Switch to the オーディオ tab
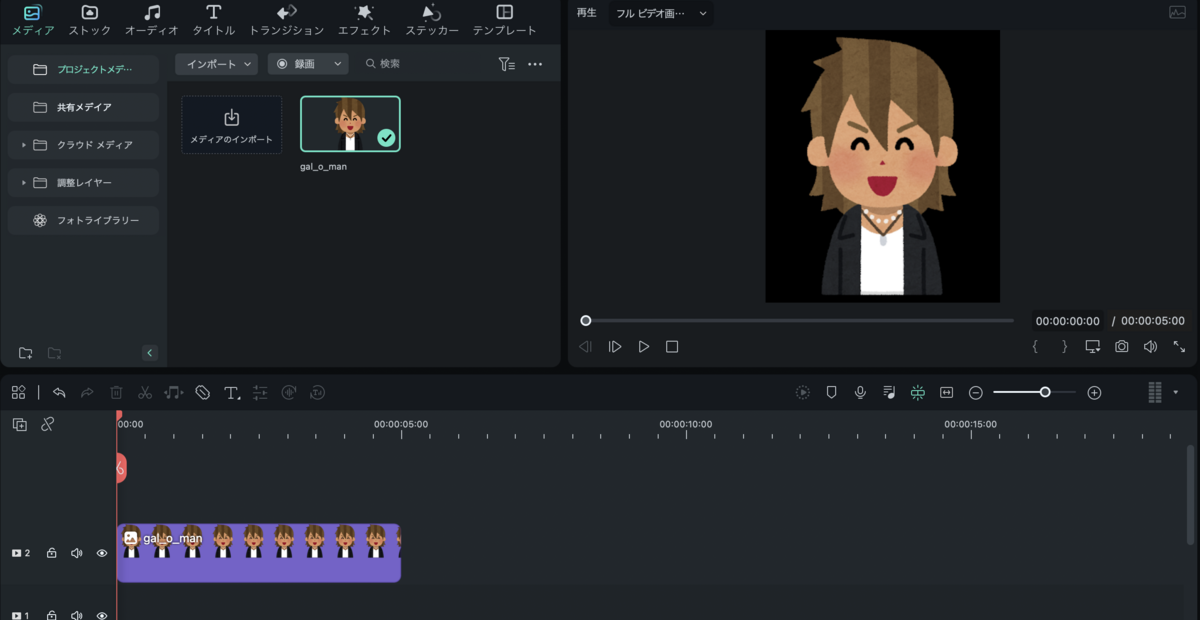Viewport: 1200px width, 620px height. (x=151, y=20)
